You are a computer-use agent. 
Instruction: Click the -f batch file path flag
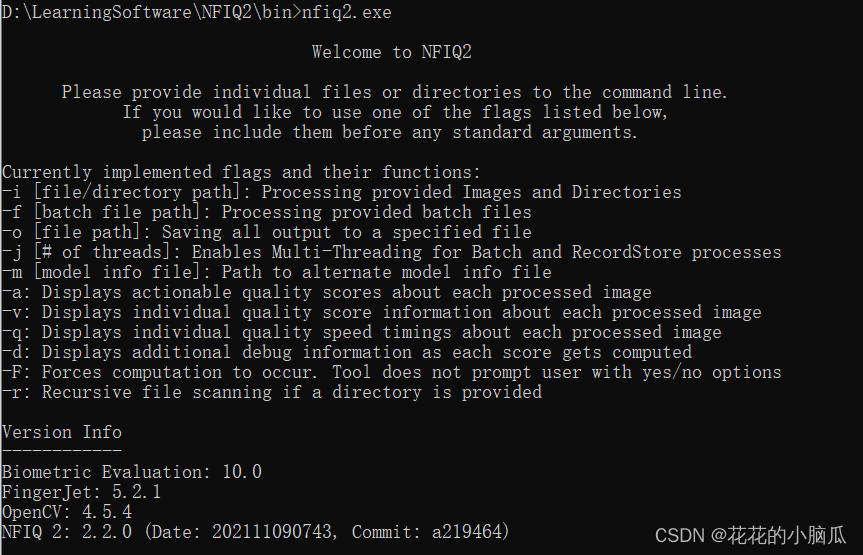point(267,212)
